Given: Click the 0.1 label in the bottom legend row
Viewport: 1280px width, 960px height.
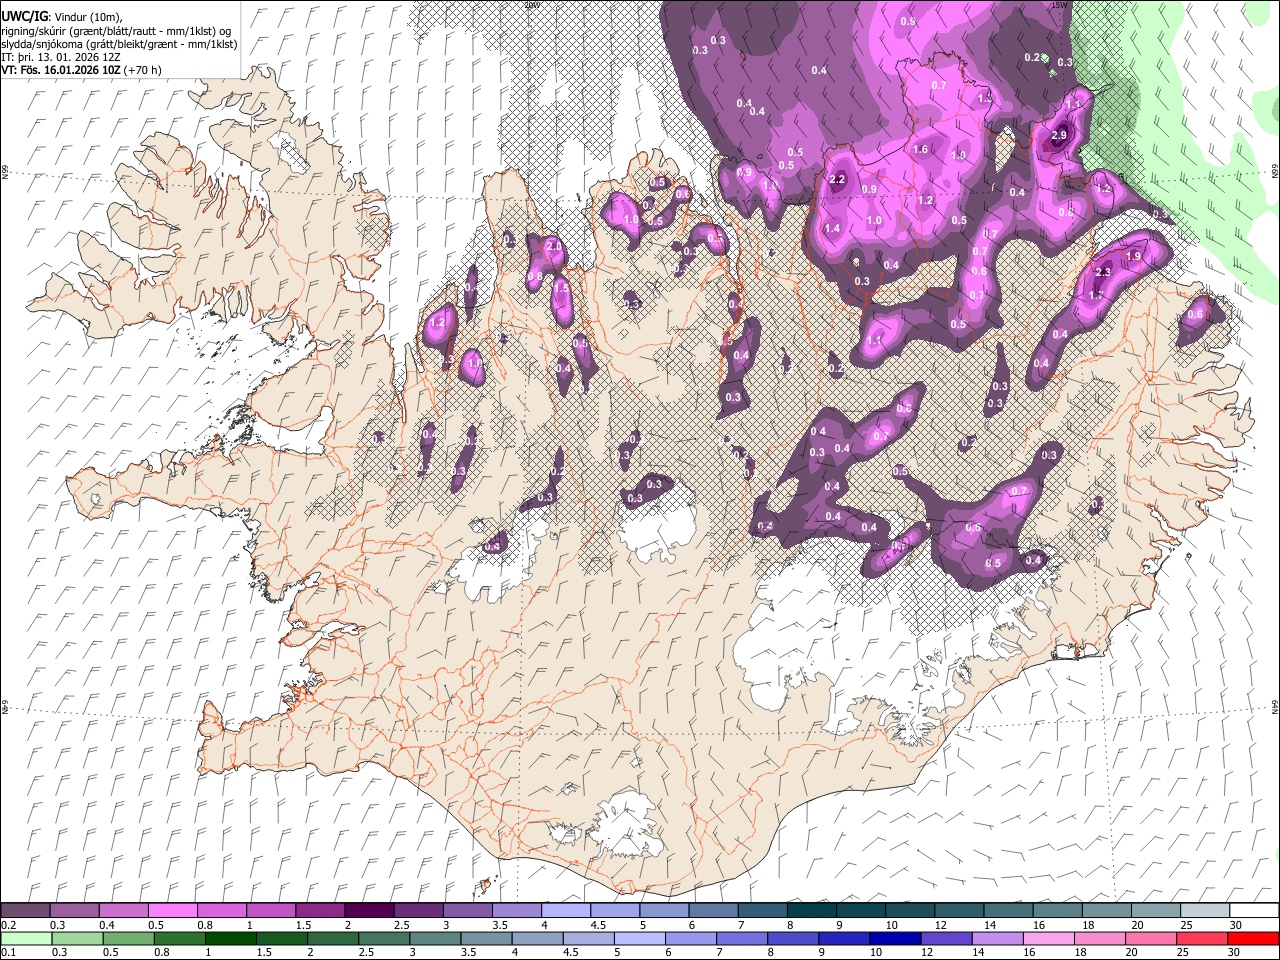Looking at the screenshot, I should point(9,953).
